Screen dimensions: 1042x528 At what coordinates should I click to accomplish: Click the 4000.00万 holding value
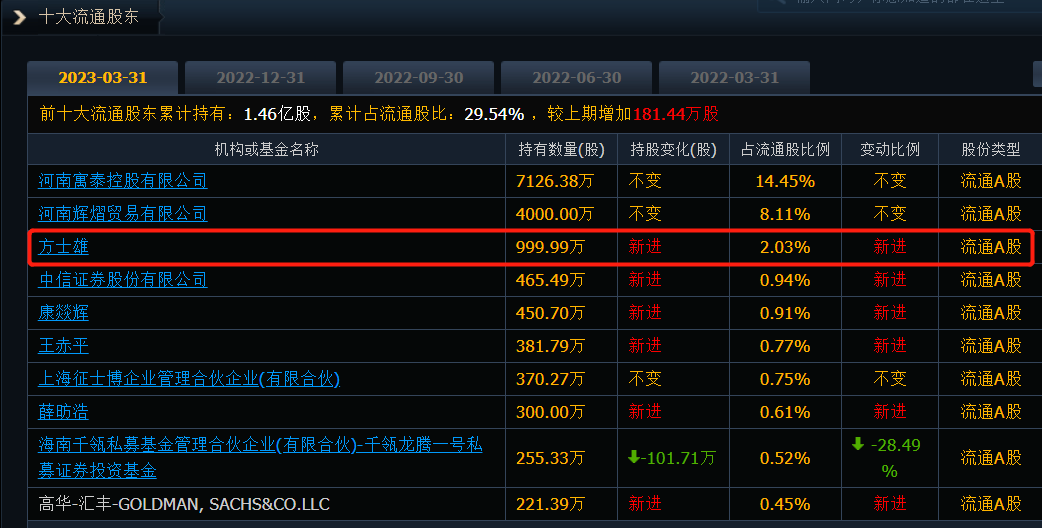(554, 214)
